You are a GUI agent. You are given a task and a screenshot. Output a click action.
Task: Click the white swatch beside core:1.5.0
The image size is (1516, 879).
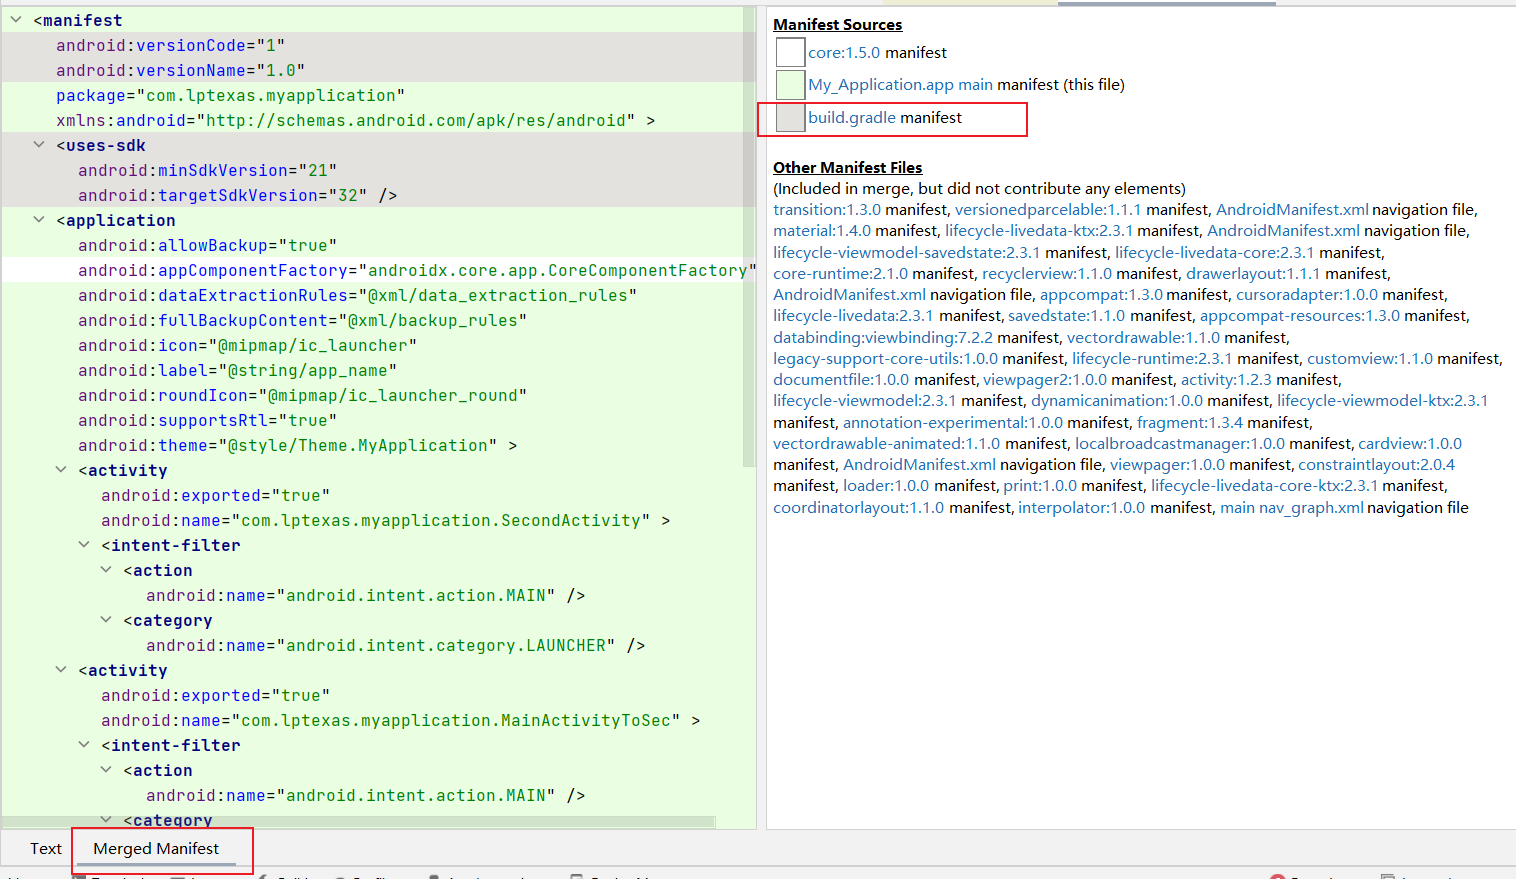[790, 52]
